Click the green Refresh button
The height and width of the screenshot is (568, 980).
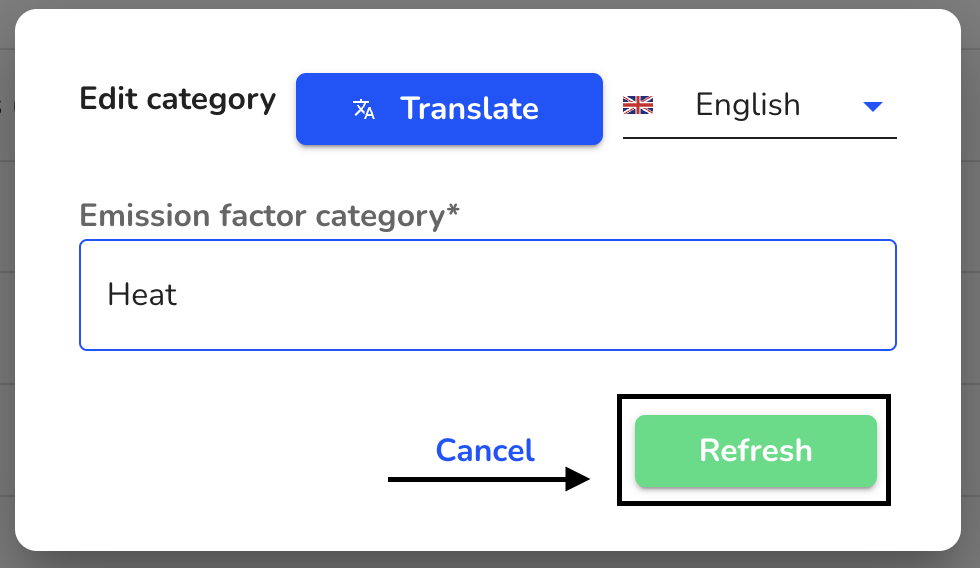click(x=756, y=451)
